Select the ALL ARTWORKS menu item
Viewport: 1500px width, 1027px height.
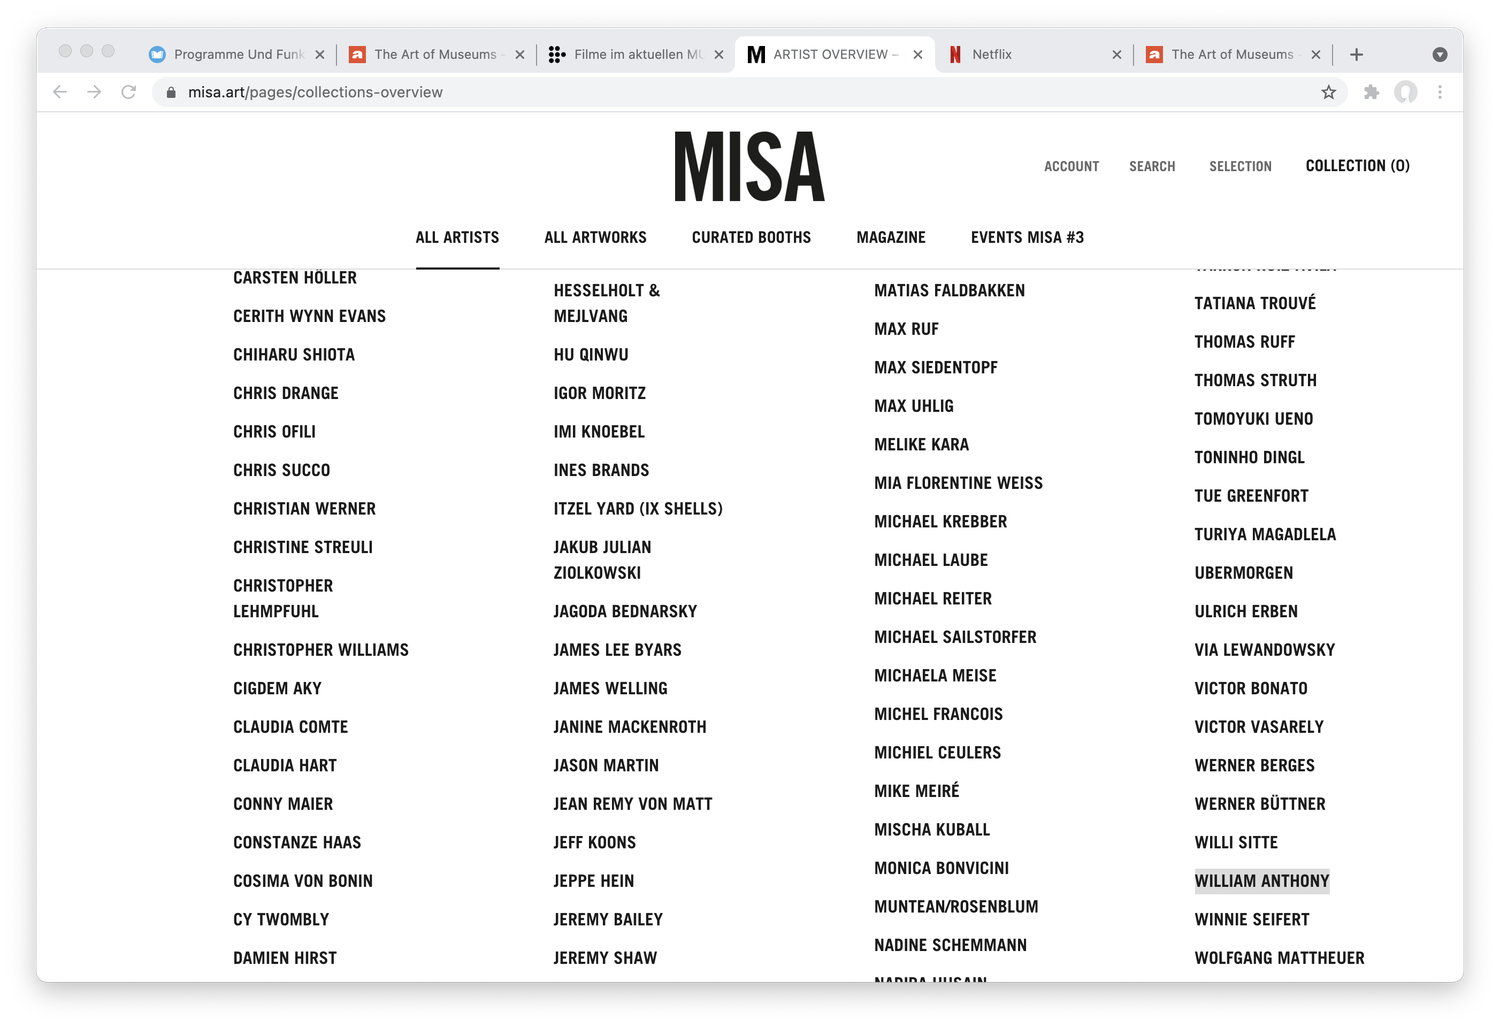[x=595, y=237]
